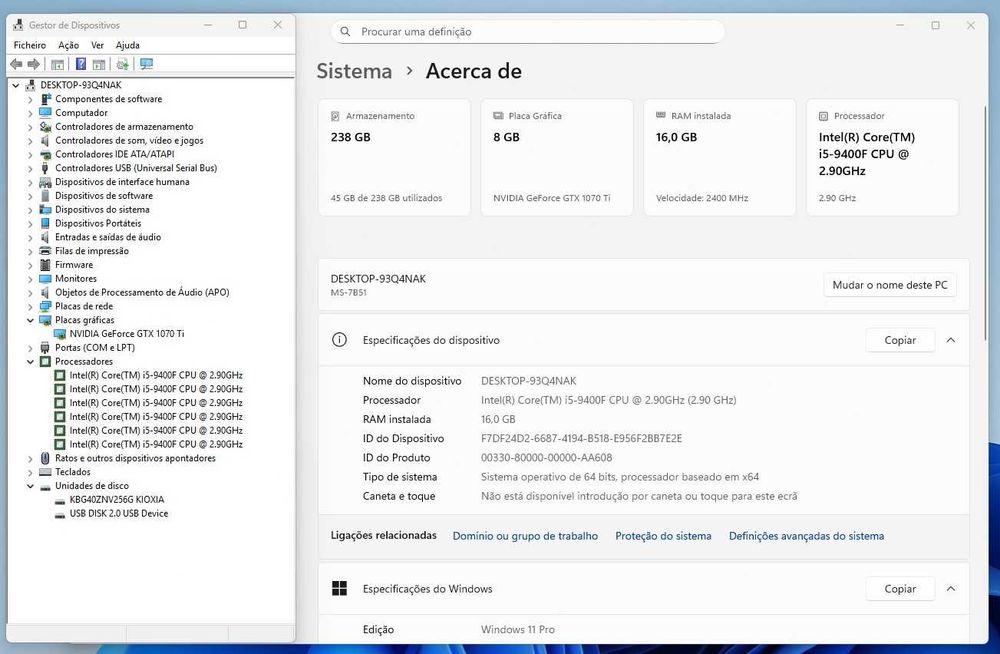The image size is (1000, 654).
Task: Open Definições avançadas do sistema link
Action: click(806, 536)
